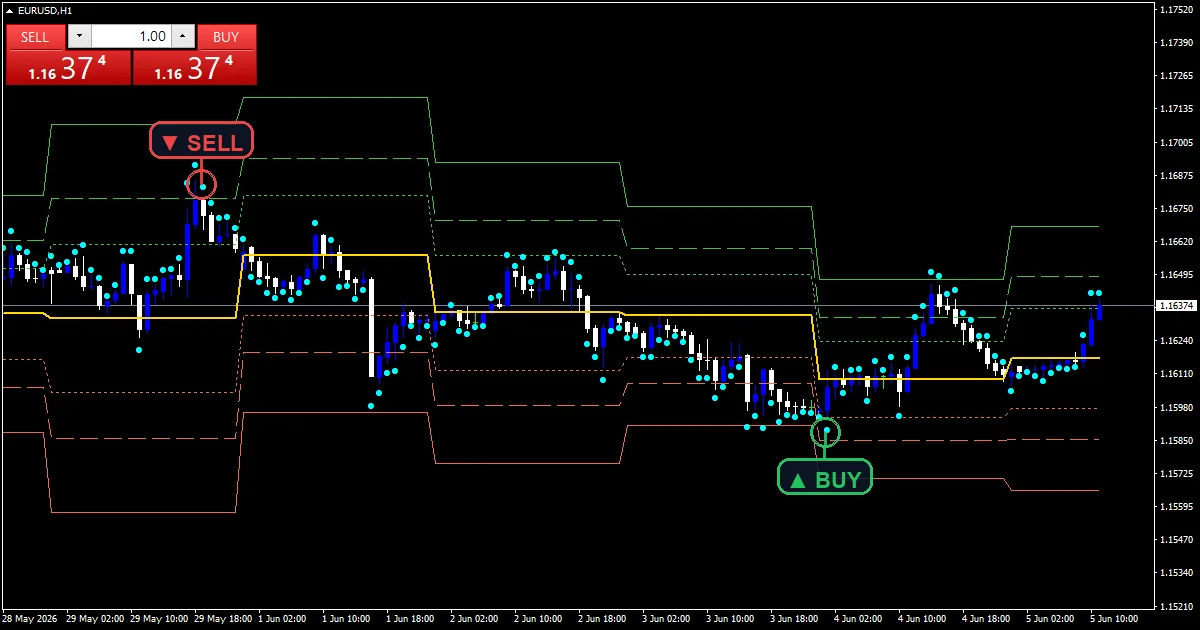
Task: Click the 1.17005 price scale label
Action: click(x=1176, y=142)
